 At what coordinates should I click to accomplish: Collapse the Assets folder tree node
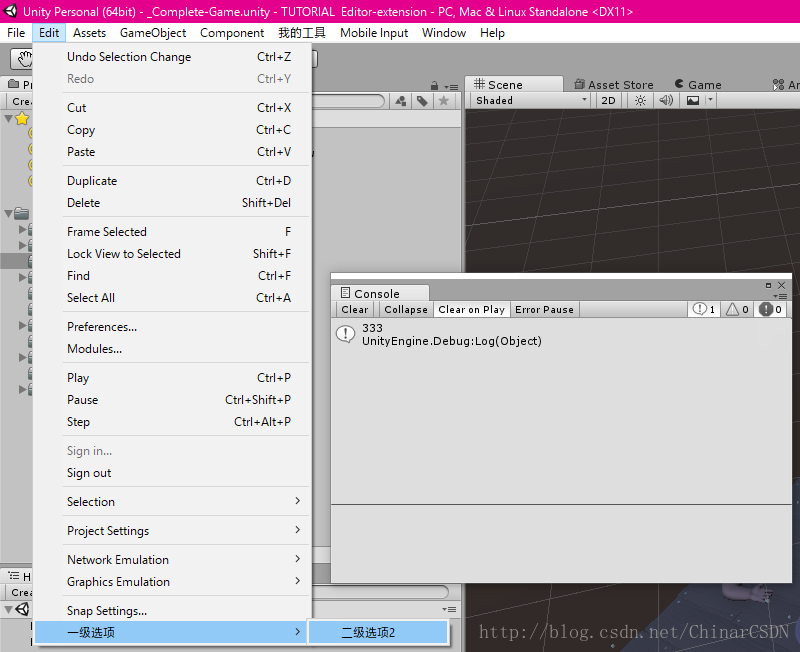point(8,214)
